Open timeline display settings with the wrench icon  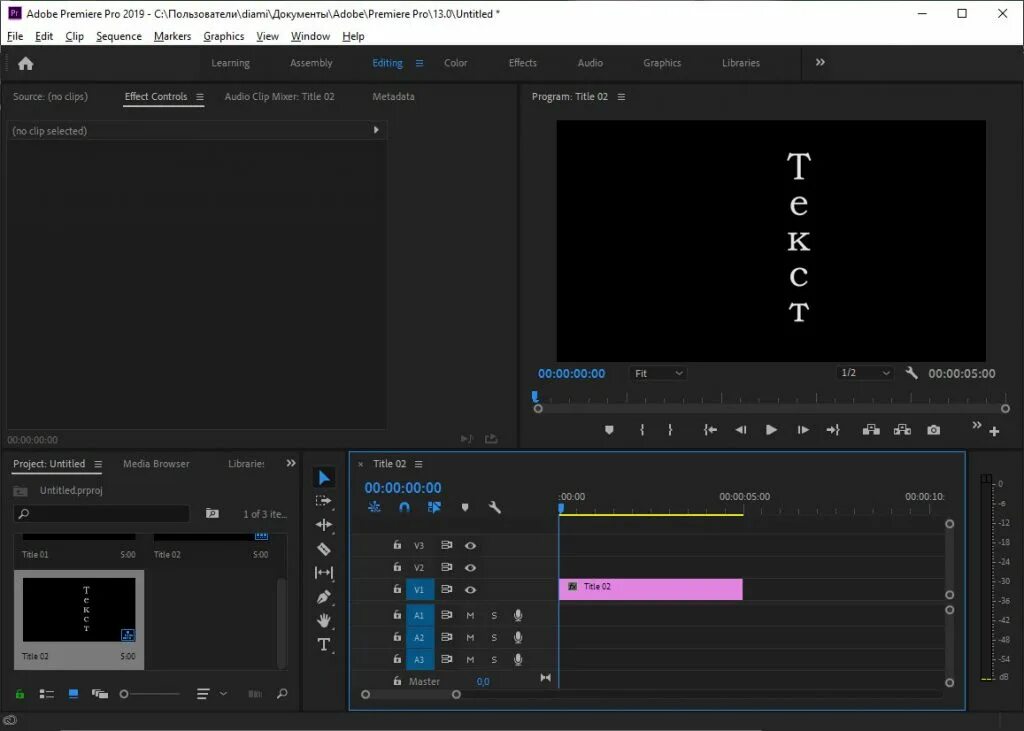[x=494, y=507]
